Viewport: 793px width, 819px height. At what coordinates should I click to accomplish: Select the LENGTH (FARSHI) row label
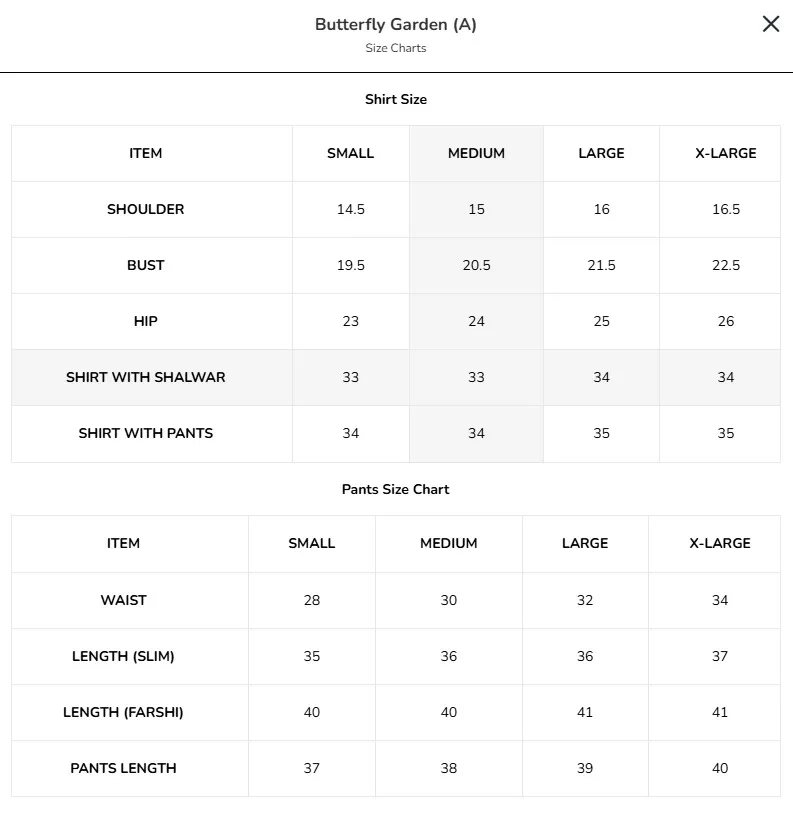pyautogui.click(x=123, y=712)
